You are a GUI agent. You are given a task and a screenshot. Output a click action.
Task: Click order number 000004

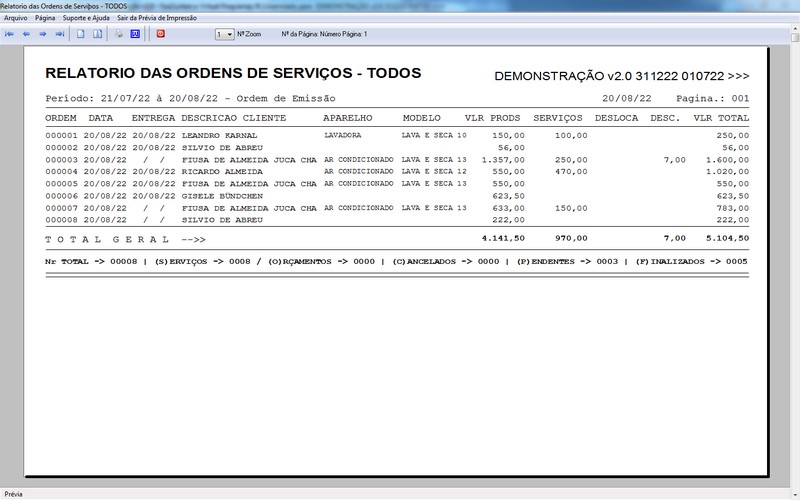point(61,172)
